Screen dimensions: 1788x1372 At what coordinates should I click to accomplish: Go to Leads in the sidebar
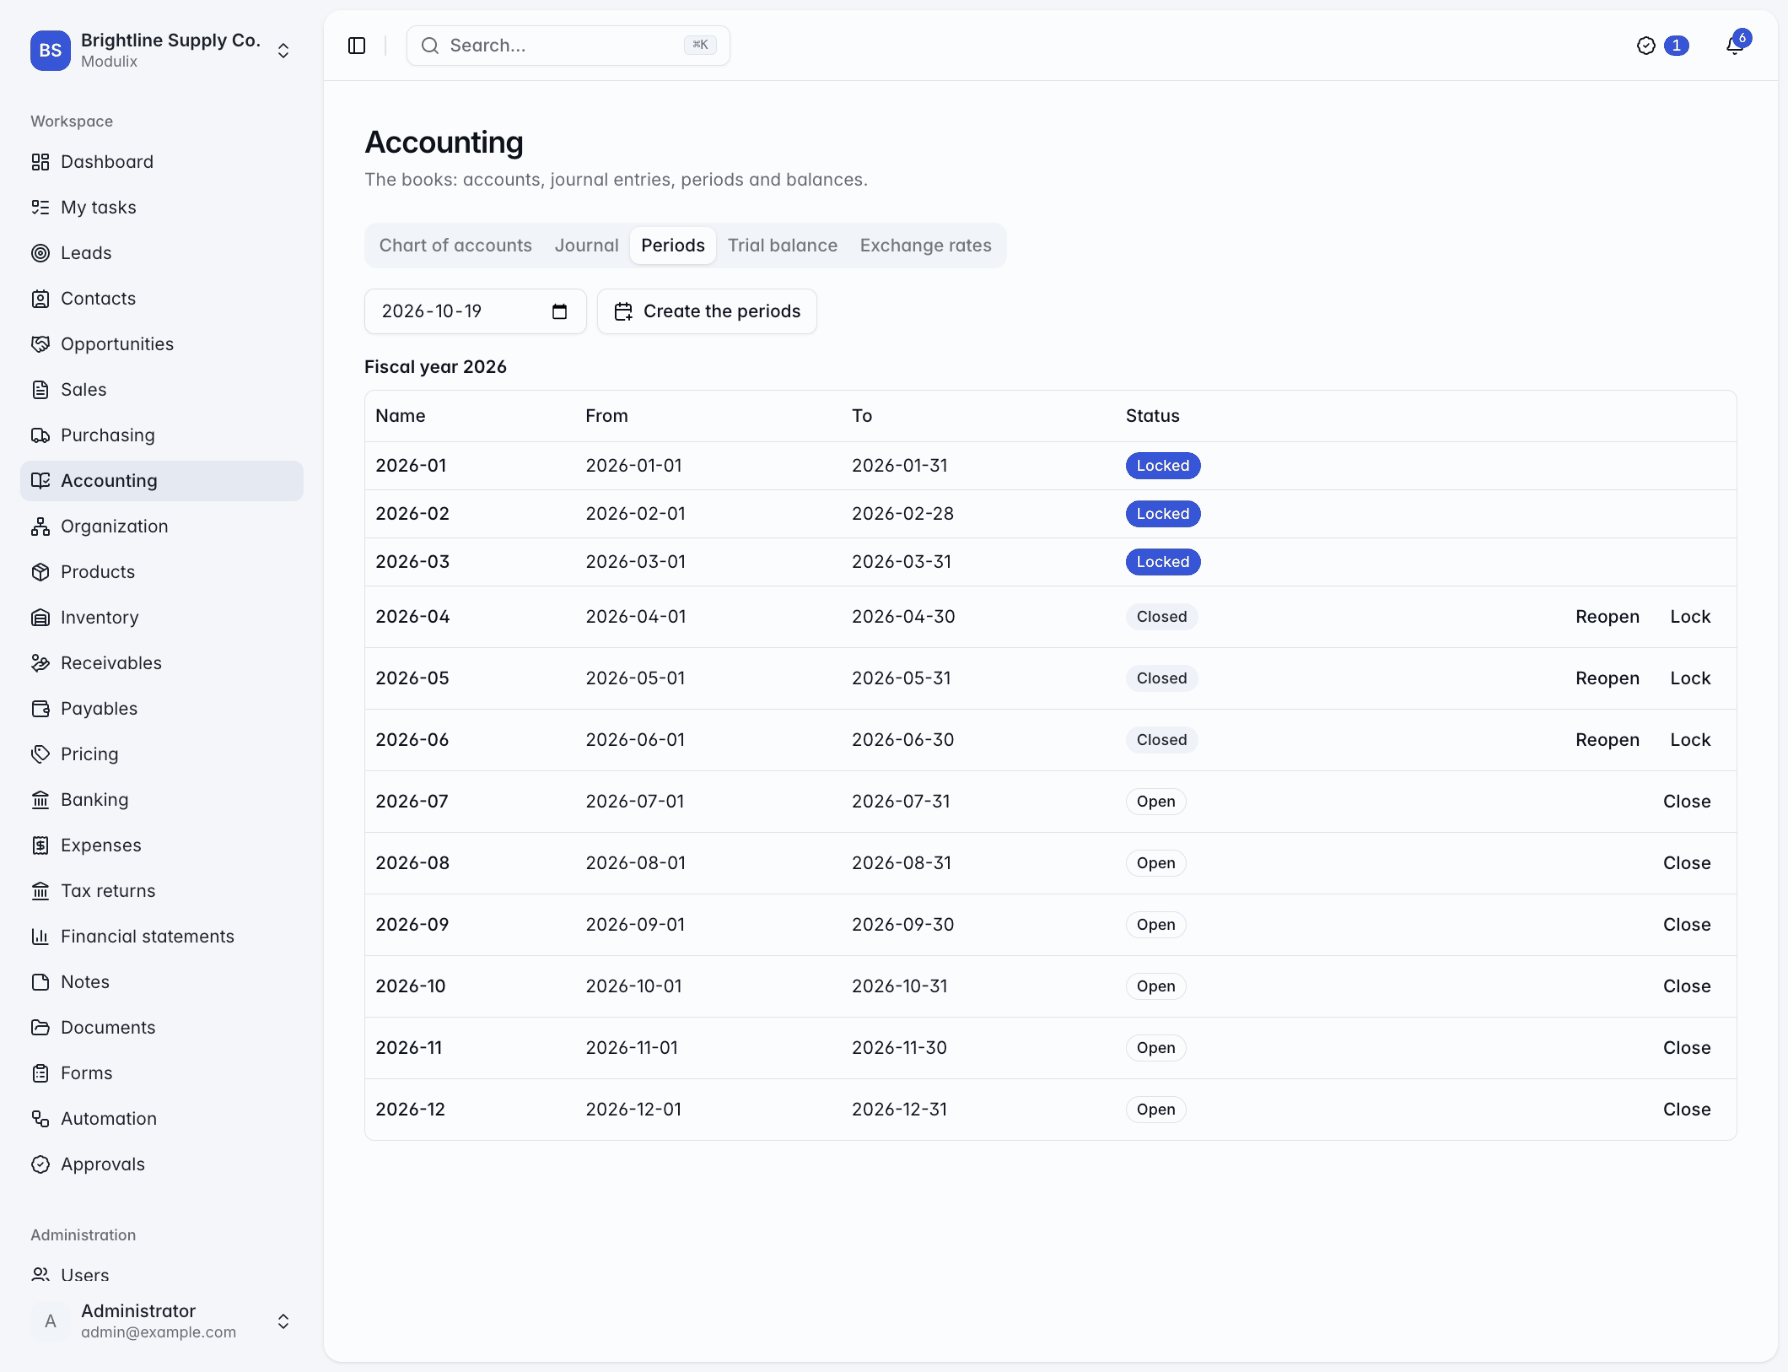[x=162, y=253]
